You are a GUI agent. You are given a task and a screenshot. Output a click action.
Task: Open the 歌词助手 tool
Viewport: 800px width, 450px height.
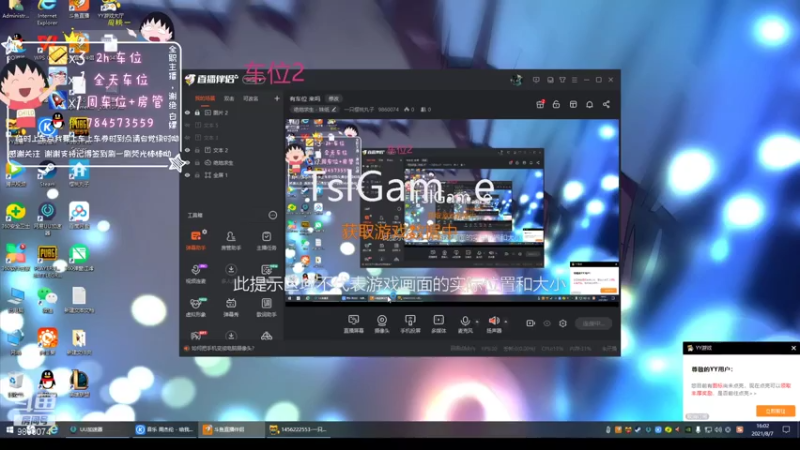pos(266,307)
